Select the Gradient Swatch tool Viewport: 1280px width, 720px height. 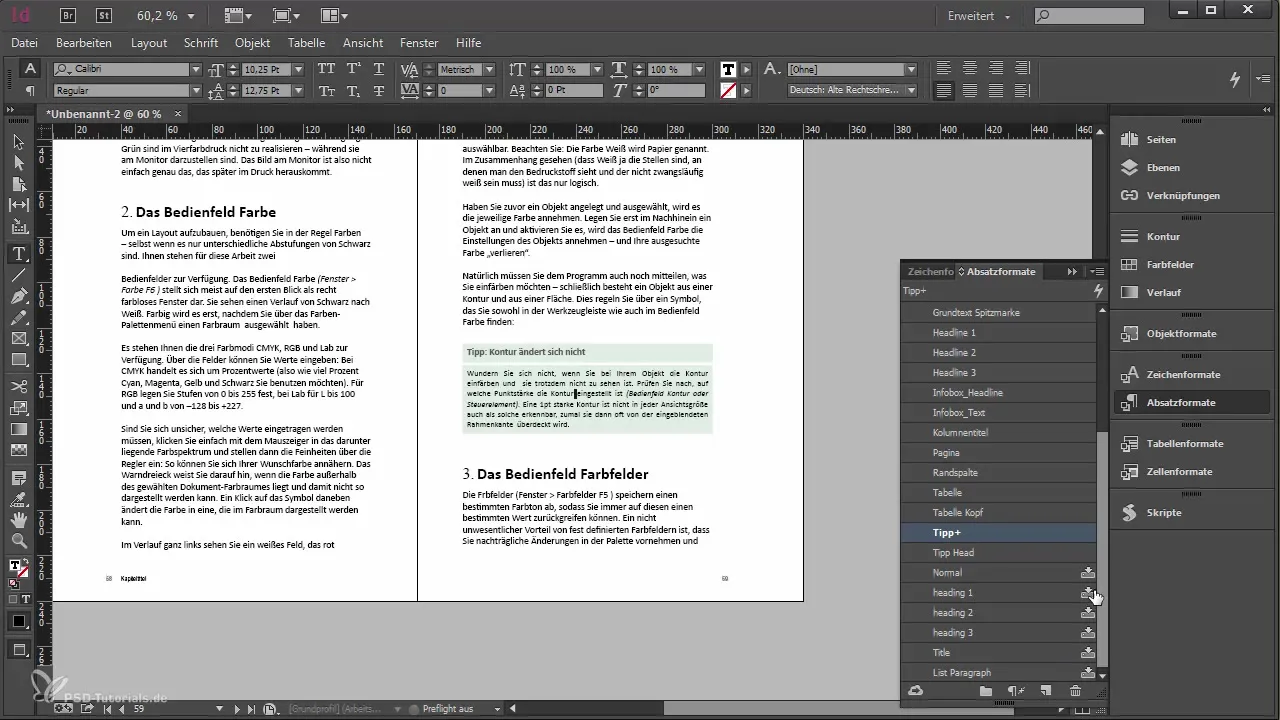click(x=18, y=430)
